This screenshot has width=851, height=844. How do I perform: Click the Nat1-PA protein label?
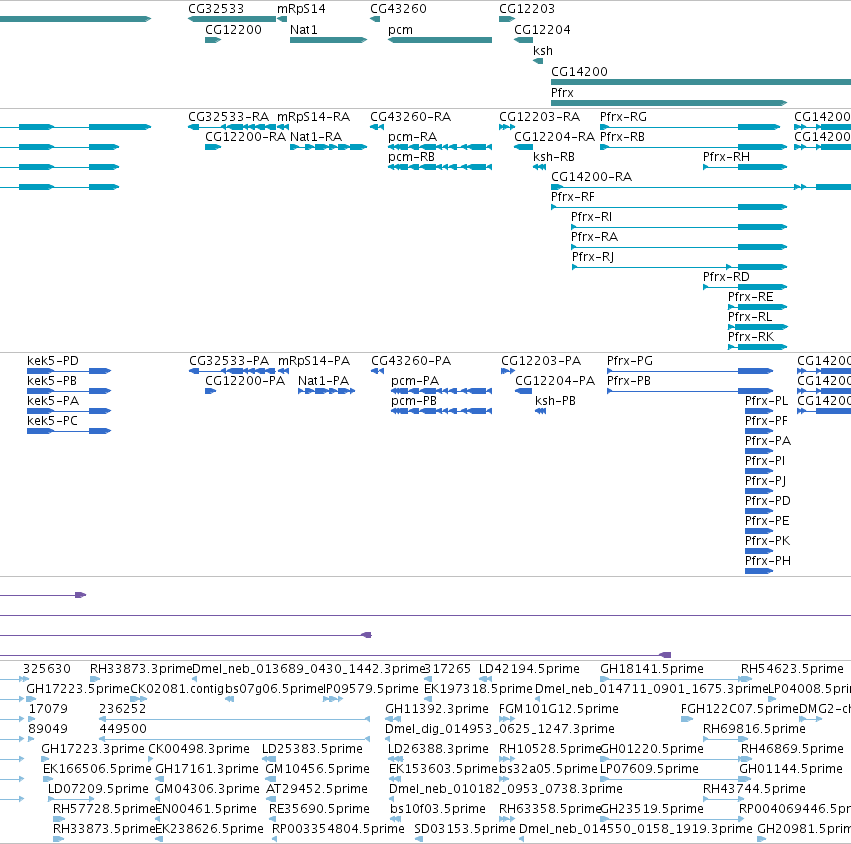click(323, 381)
